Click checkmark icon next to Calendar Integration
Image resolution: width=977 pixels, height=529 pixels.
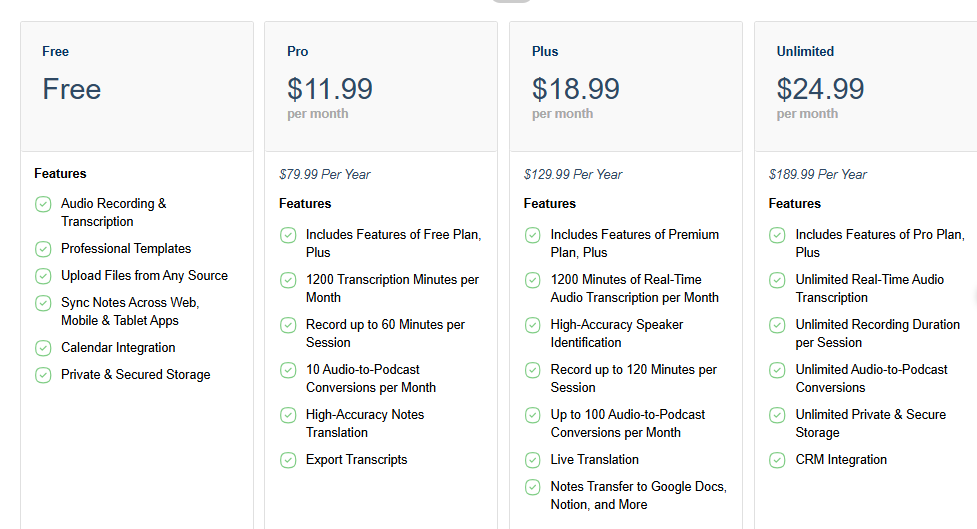click(43, 348)
